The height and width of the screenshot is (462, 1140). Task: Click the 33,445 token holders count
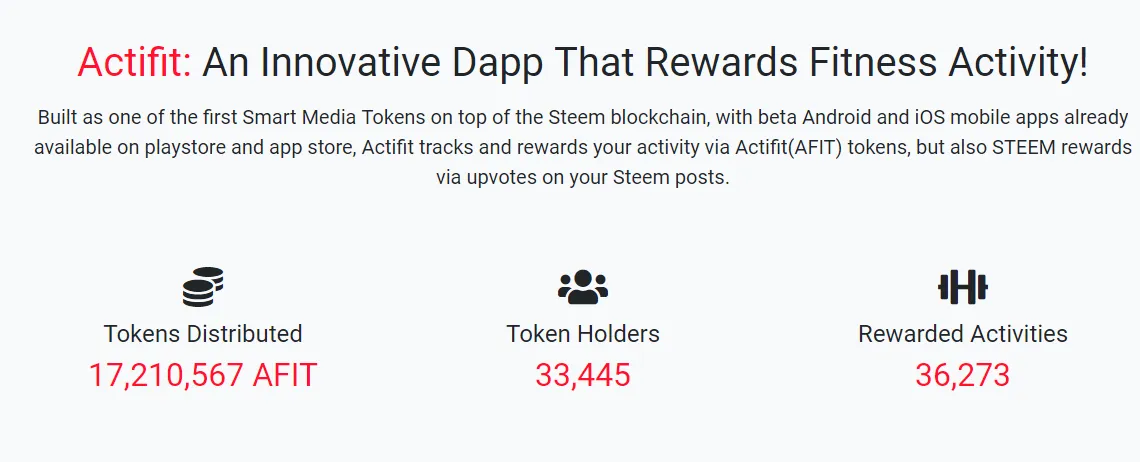583,375
